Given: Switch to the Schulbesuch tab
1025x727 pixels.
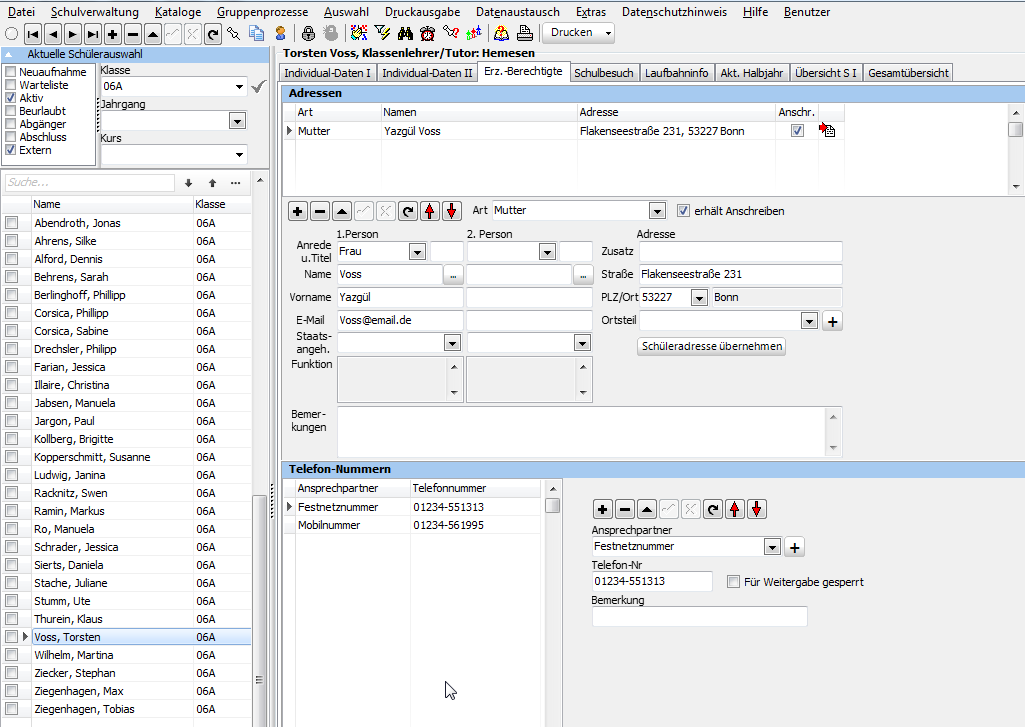Looking at the screenshot, I should click(x=604, y=73).
